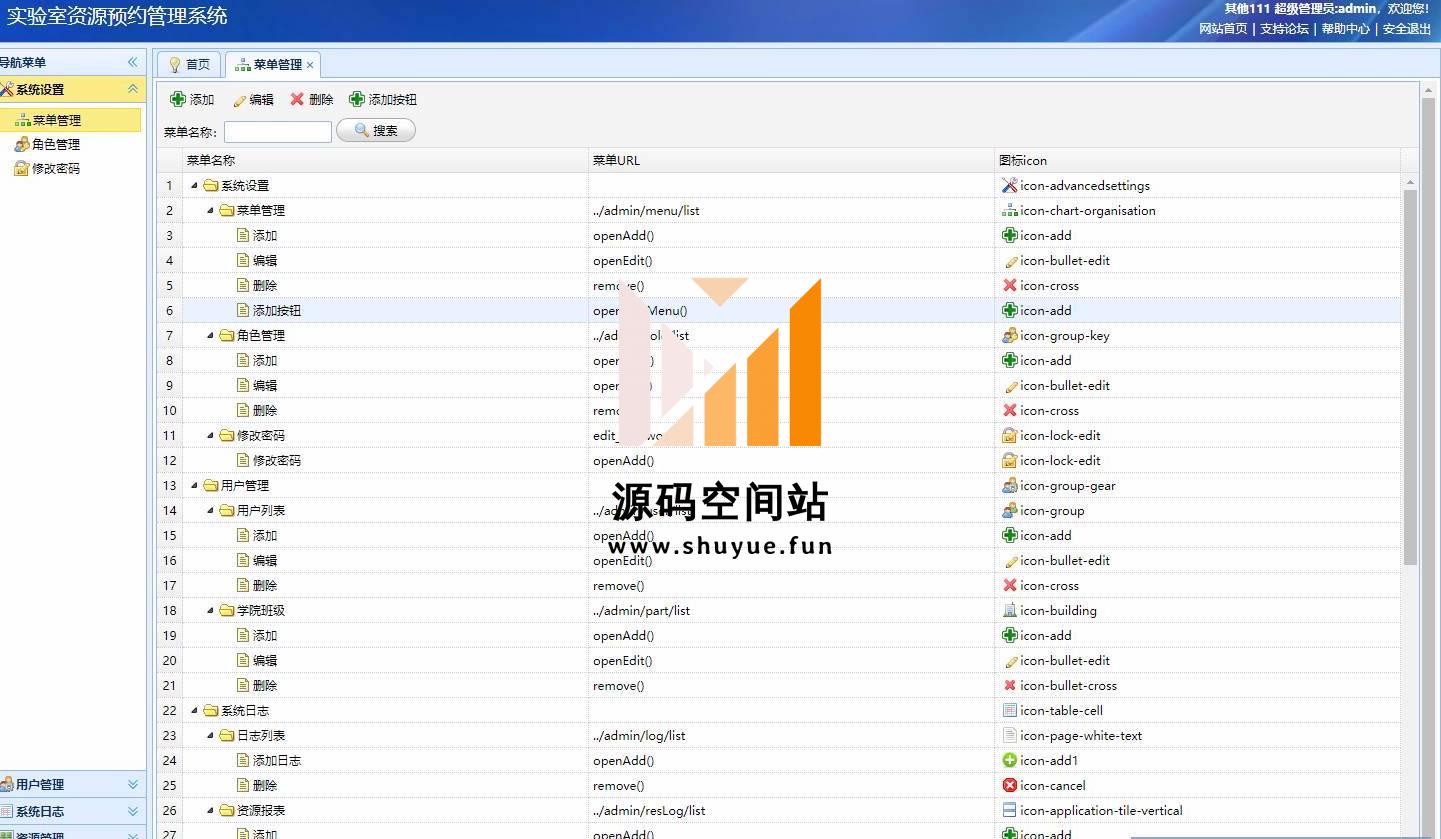Click the 图标icon column header

[x=1197, y=160]
